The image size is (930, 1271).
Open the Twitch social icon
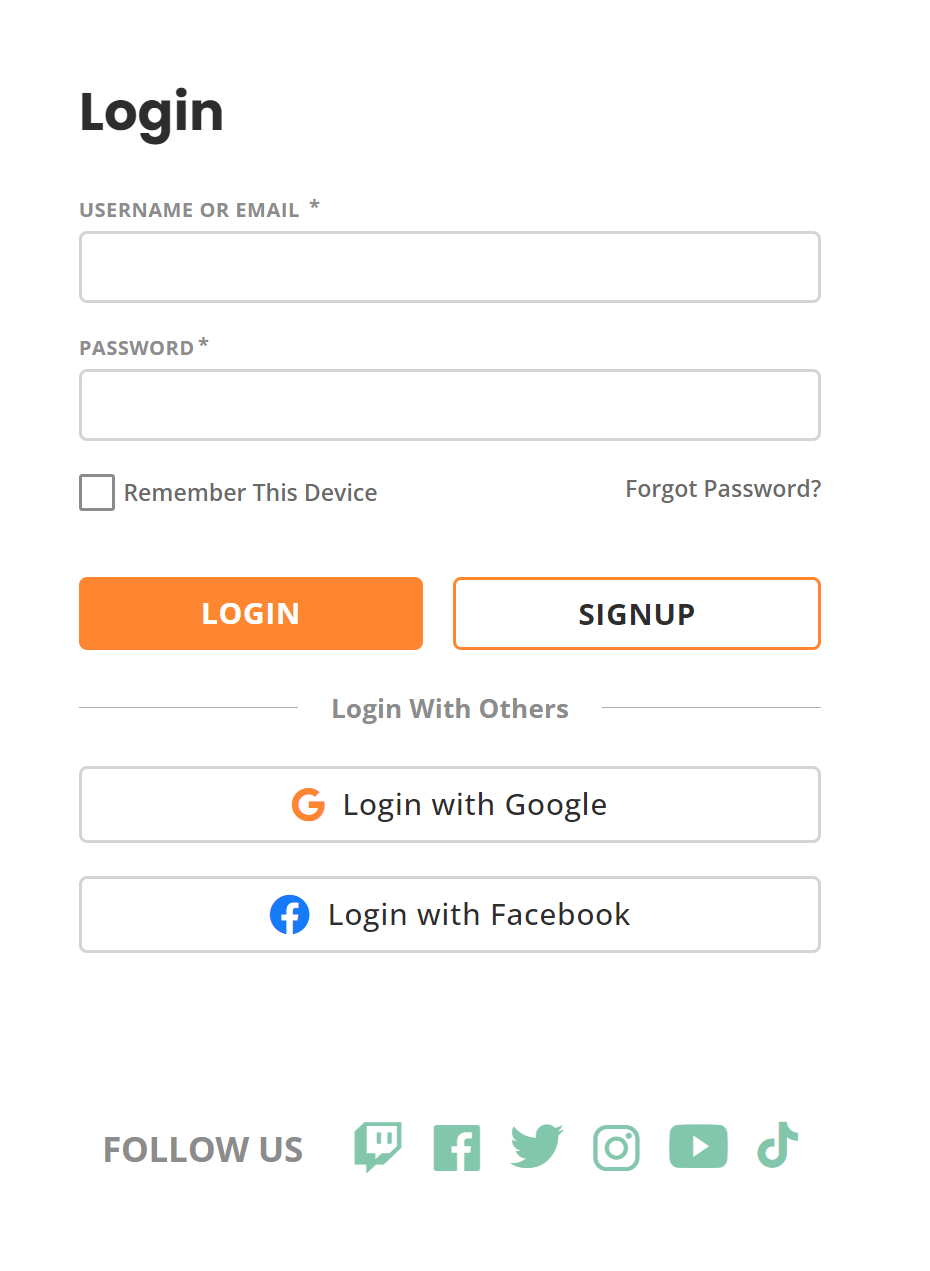pyautogui.click(x=378, y=1147)
